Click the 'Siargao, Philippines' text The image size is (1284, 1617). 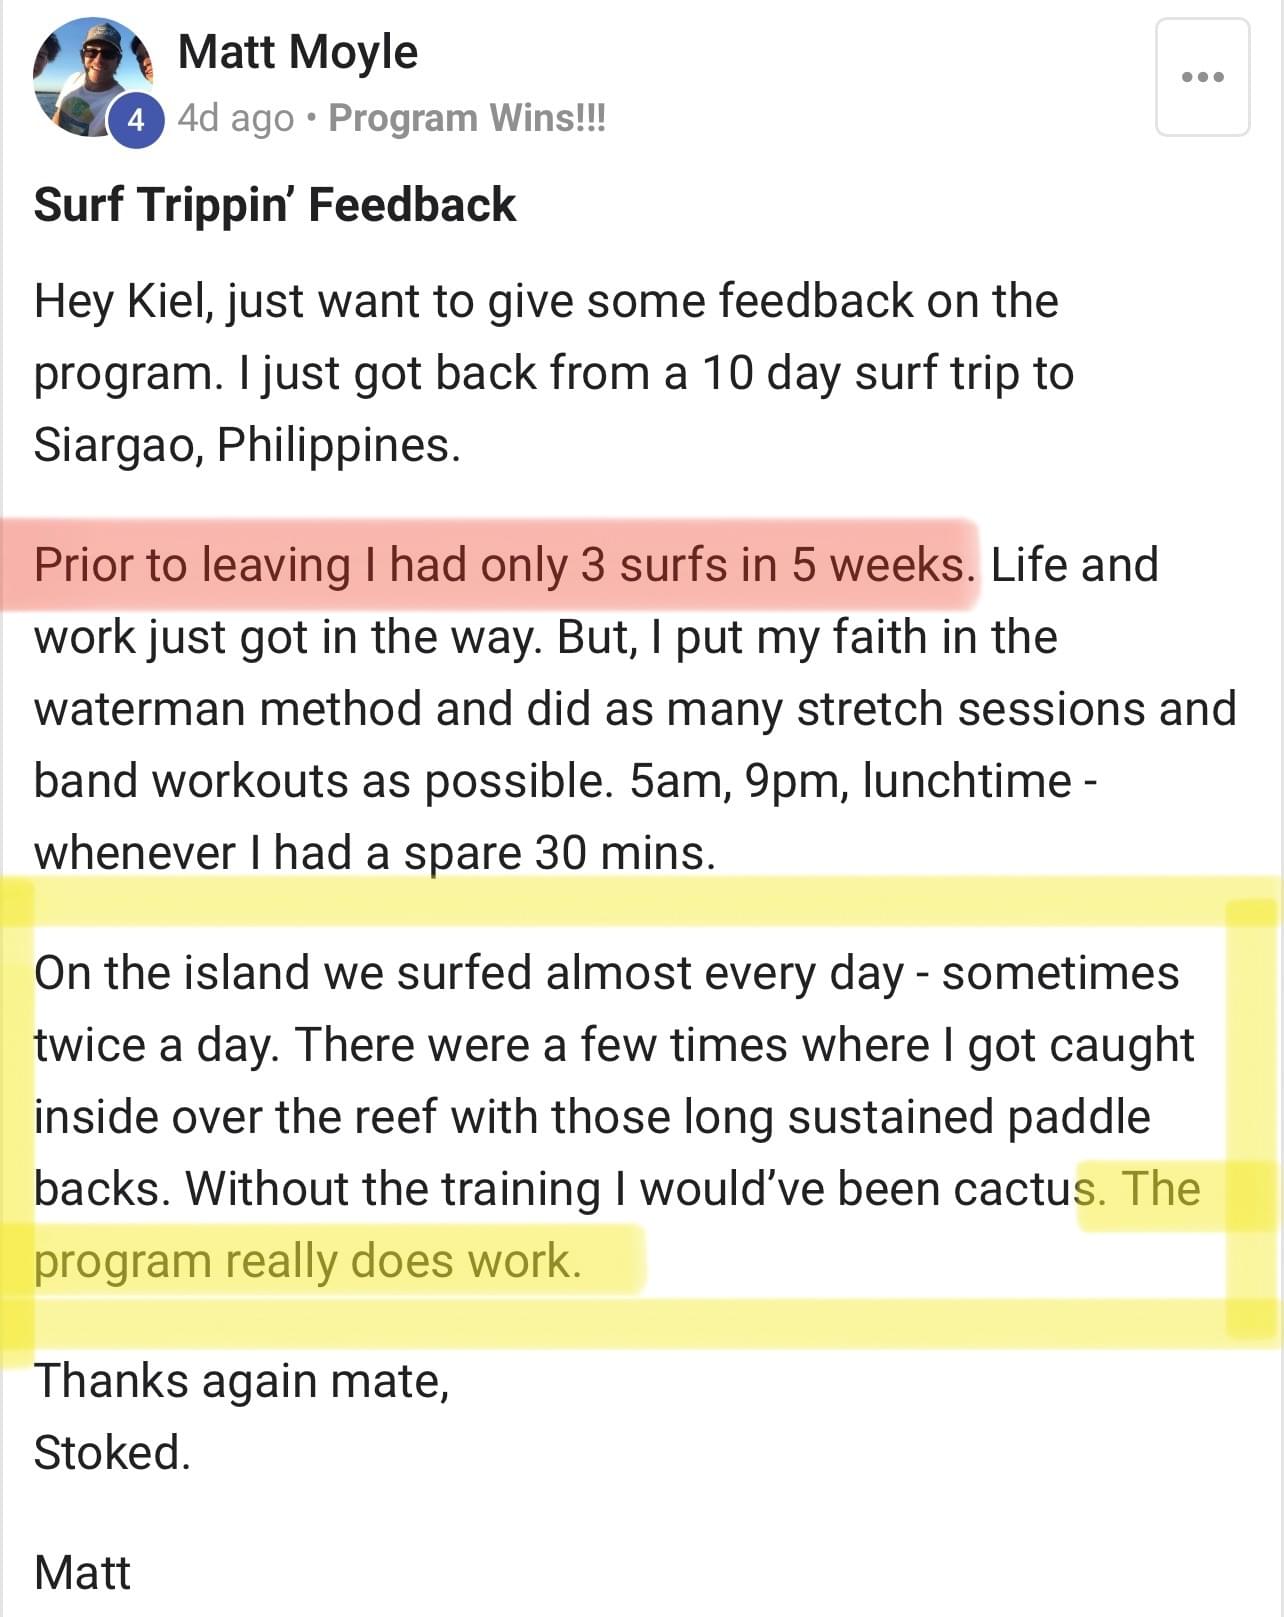pyautogui.click(x=247, y=445)
